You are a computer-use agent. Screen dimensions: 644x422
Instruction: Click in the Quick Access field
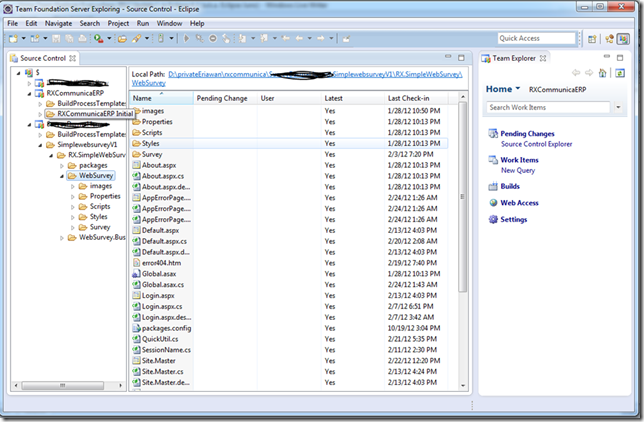click(536, 38)
